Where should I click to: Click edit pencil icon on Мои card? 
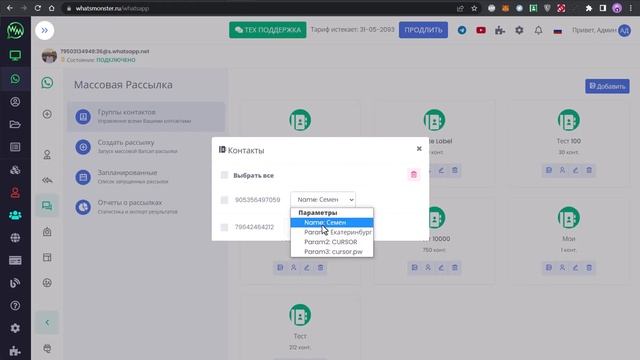(x=576, y=268)
